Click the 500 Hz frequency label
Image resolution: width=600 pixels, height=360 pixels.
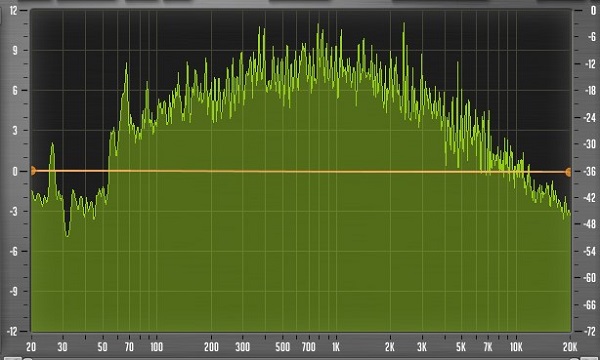(282, 347)
